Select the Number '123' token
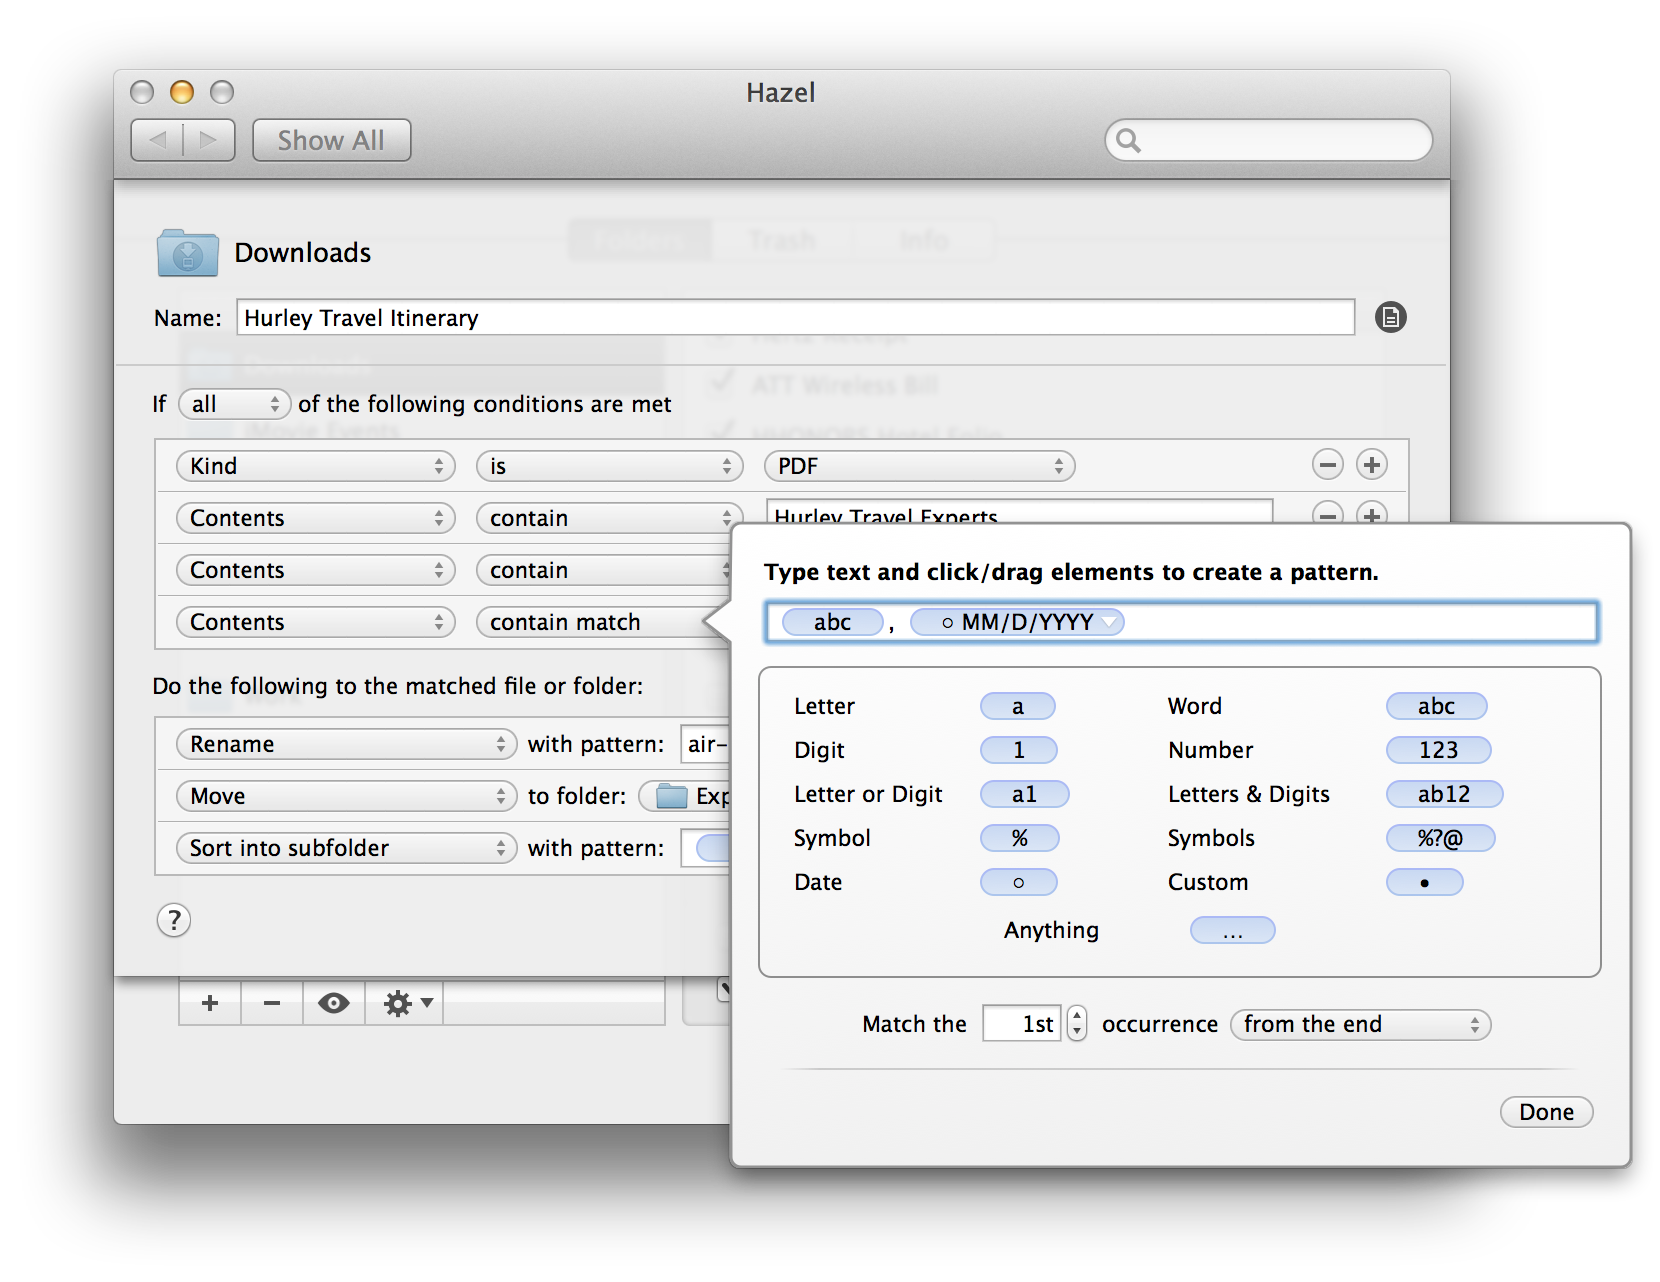Screen dimensions: 1660x1282 click(1439, 750)
